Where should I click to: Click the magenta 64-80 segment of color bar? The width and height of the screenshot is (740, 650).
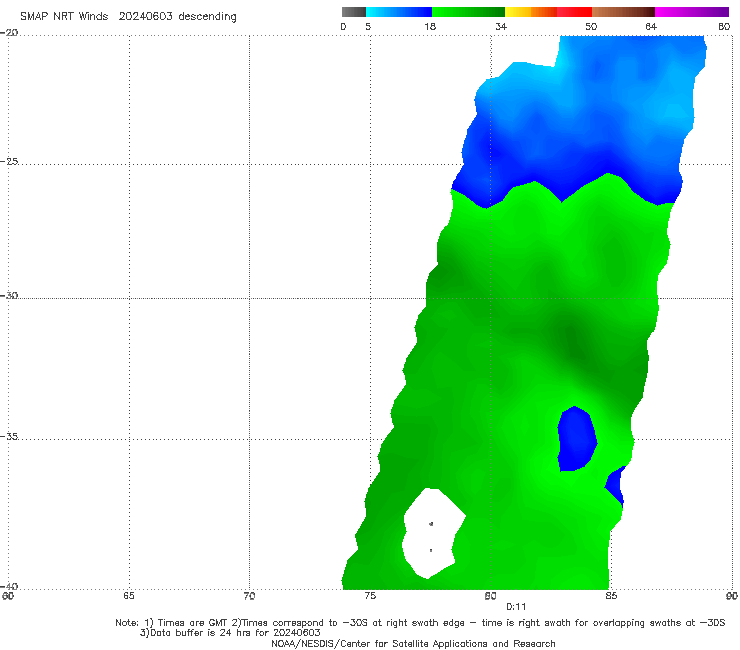692,12
